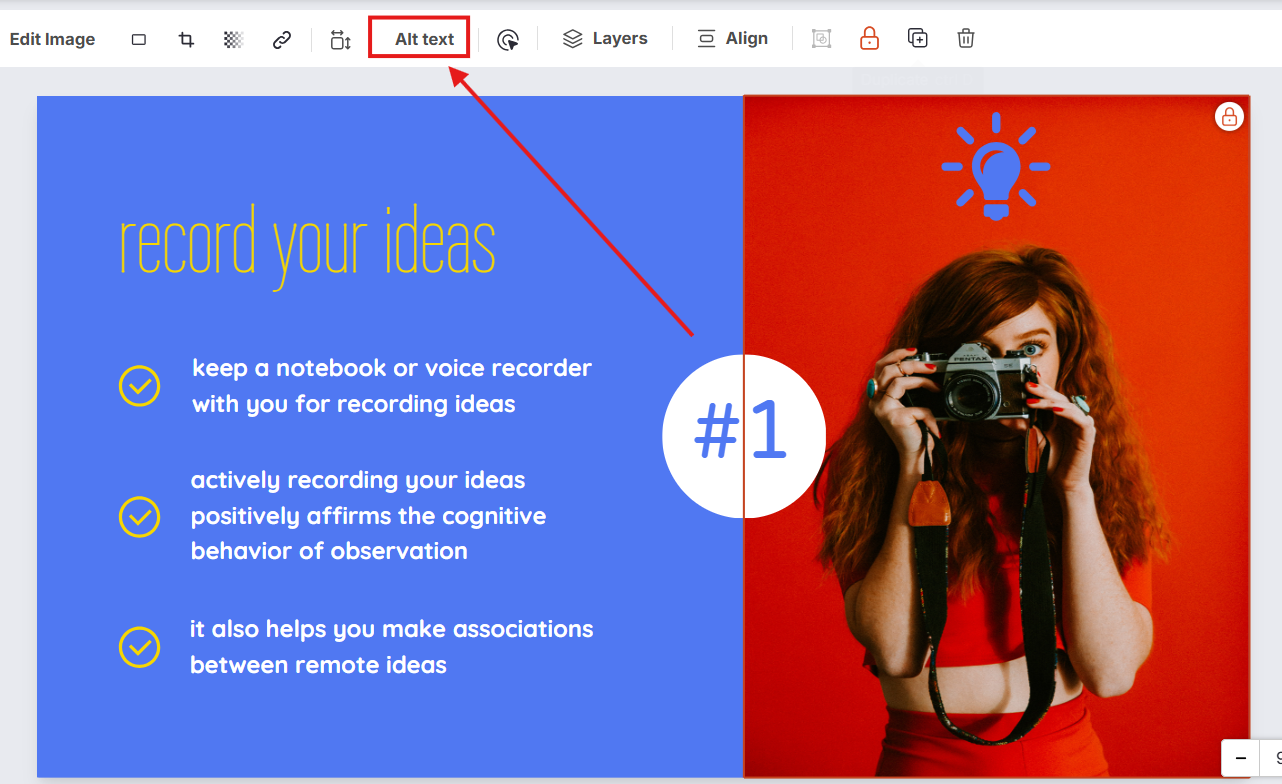The width and height of the screenshot is (1282, 784).
Task: Click the Edit Image label
Action: click(x=52, y=39)
